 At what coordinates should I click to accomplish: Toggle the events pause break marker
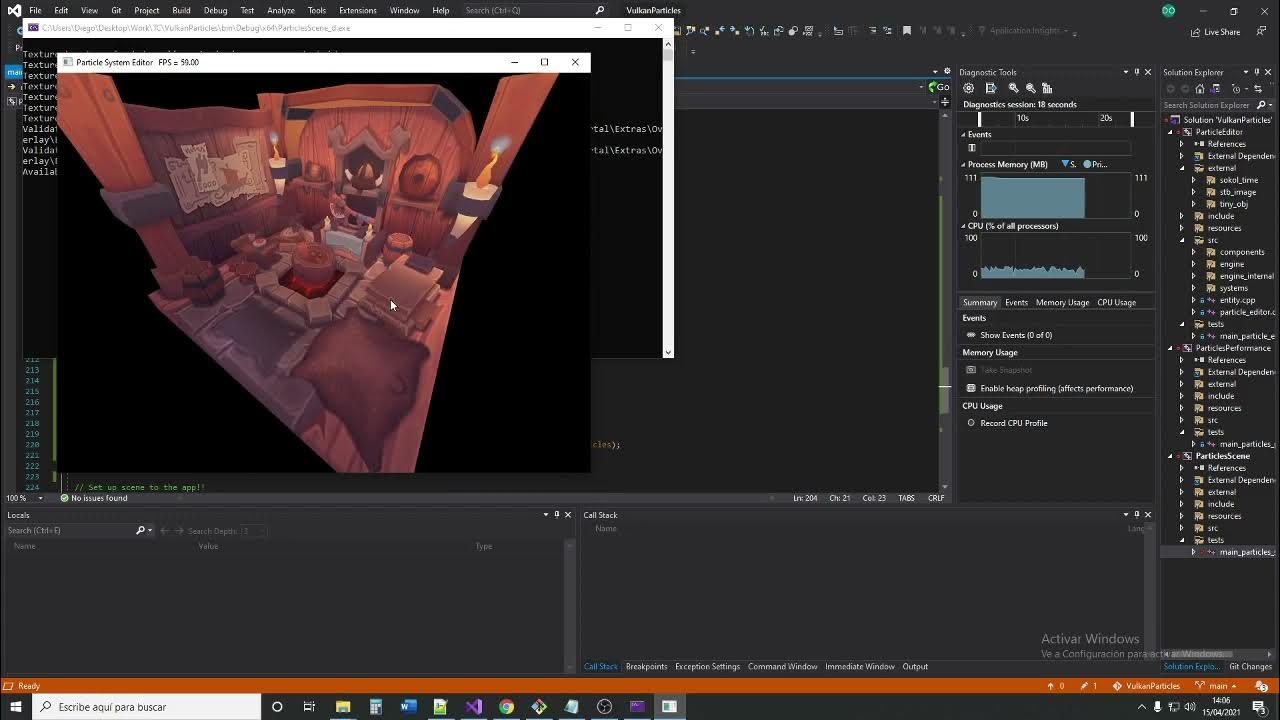click(x=971, y=148)
